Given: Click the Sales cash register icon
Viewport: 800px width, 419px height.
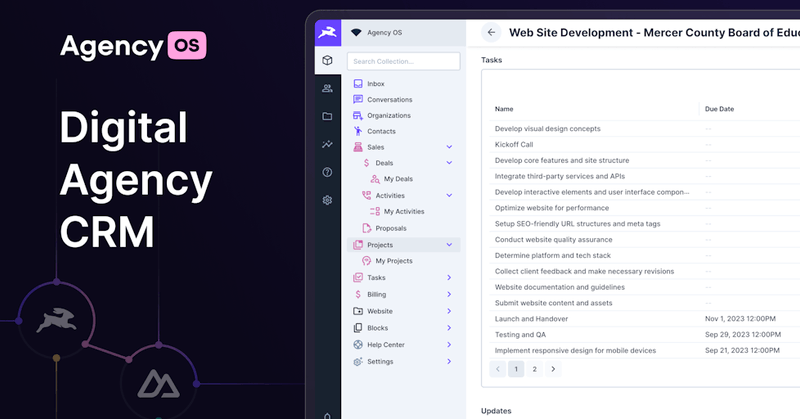Looking at the screenshot, I should click(x=358, y=147).
